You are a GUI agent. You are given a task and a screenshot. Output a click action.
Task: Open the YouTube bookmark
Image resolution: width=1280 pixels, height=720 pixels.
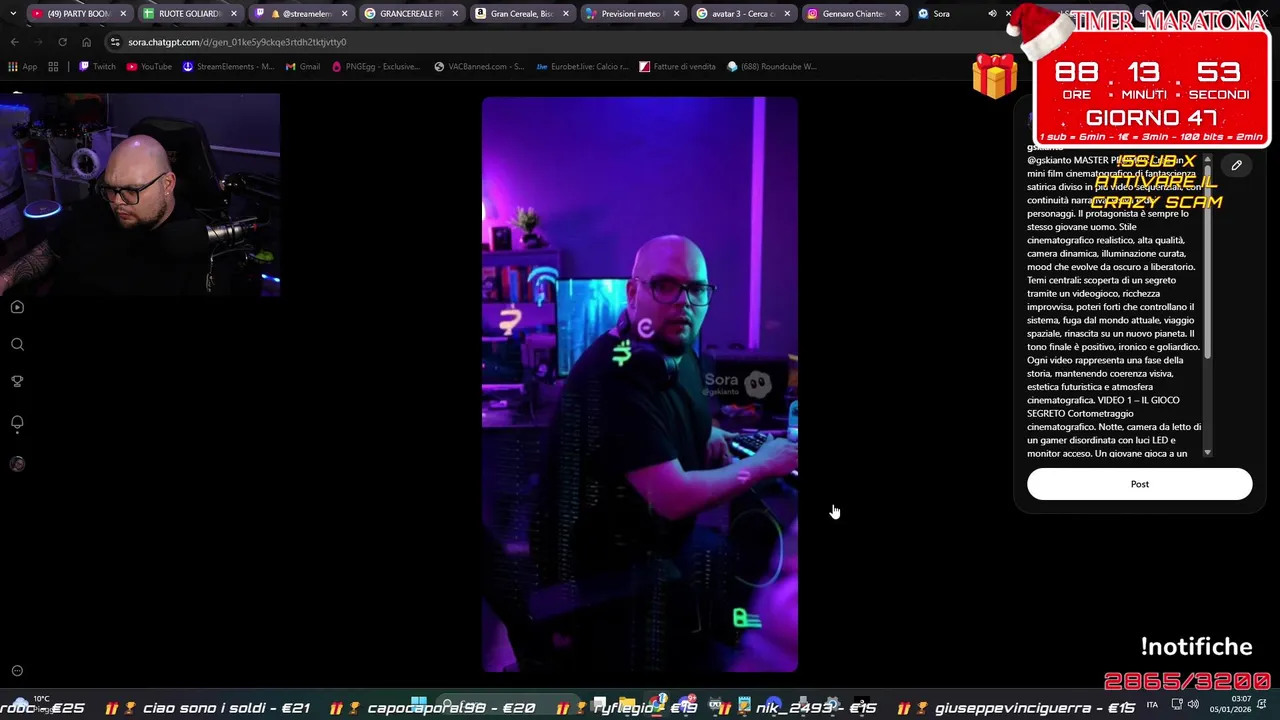(x=149, y=67)
